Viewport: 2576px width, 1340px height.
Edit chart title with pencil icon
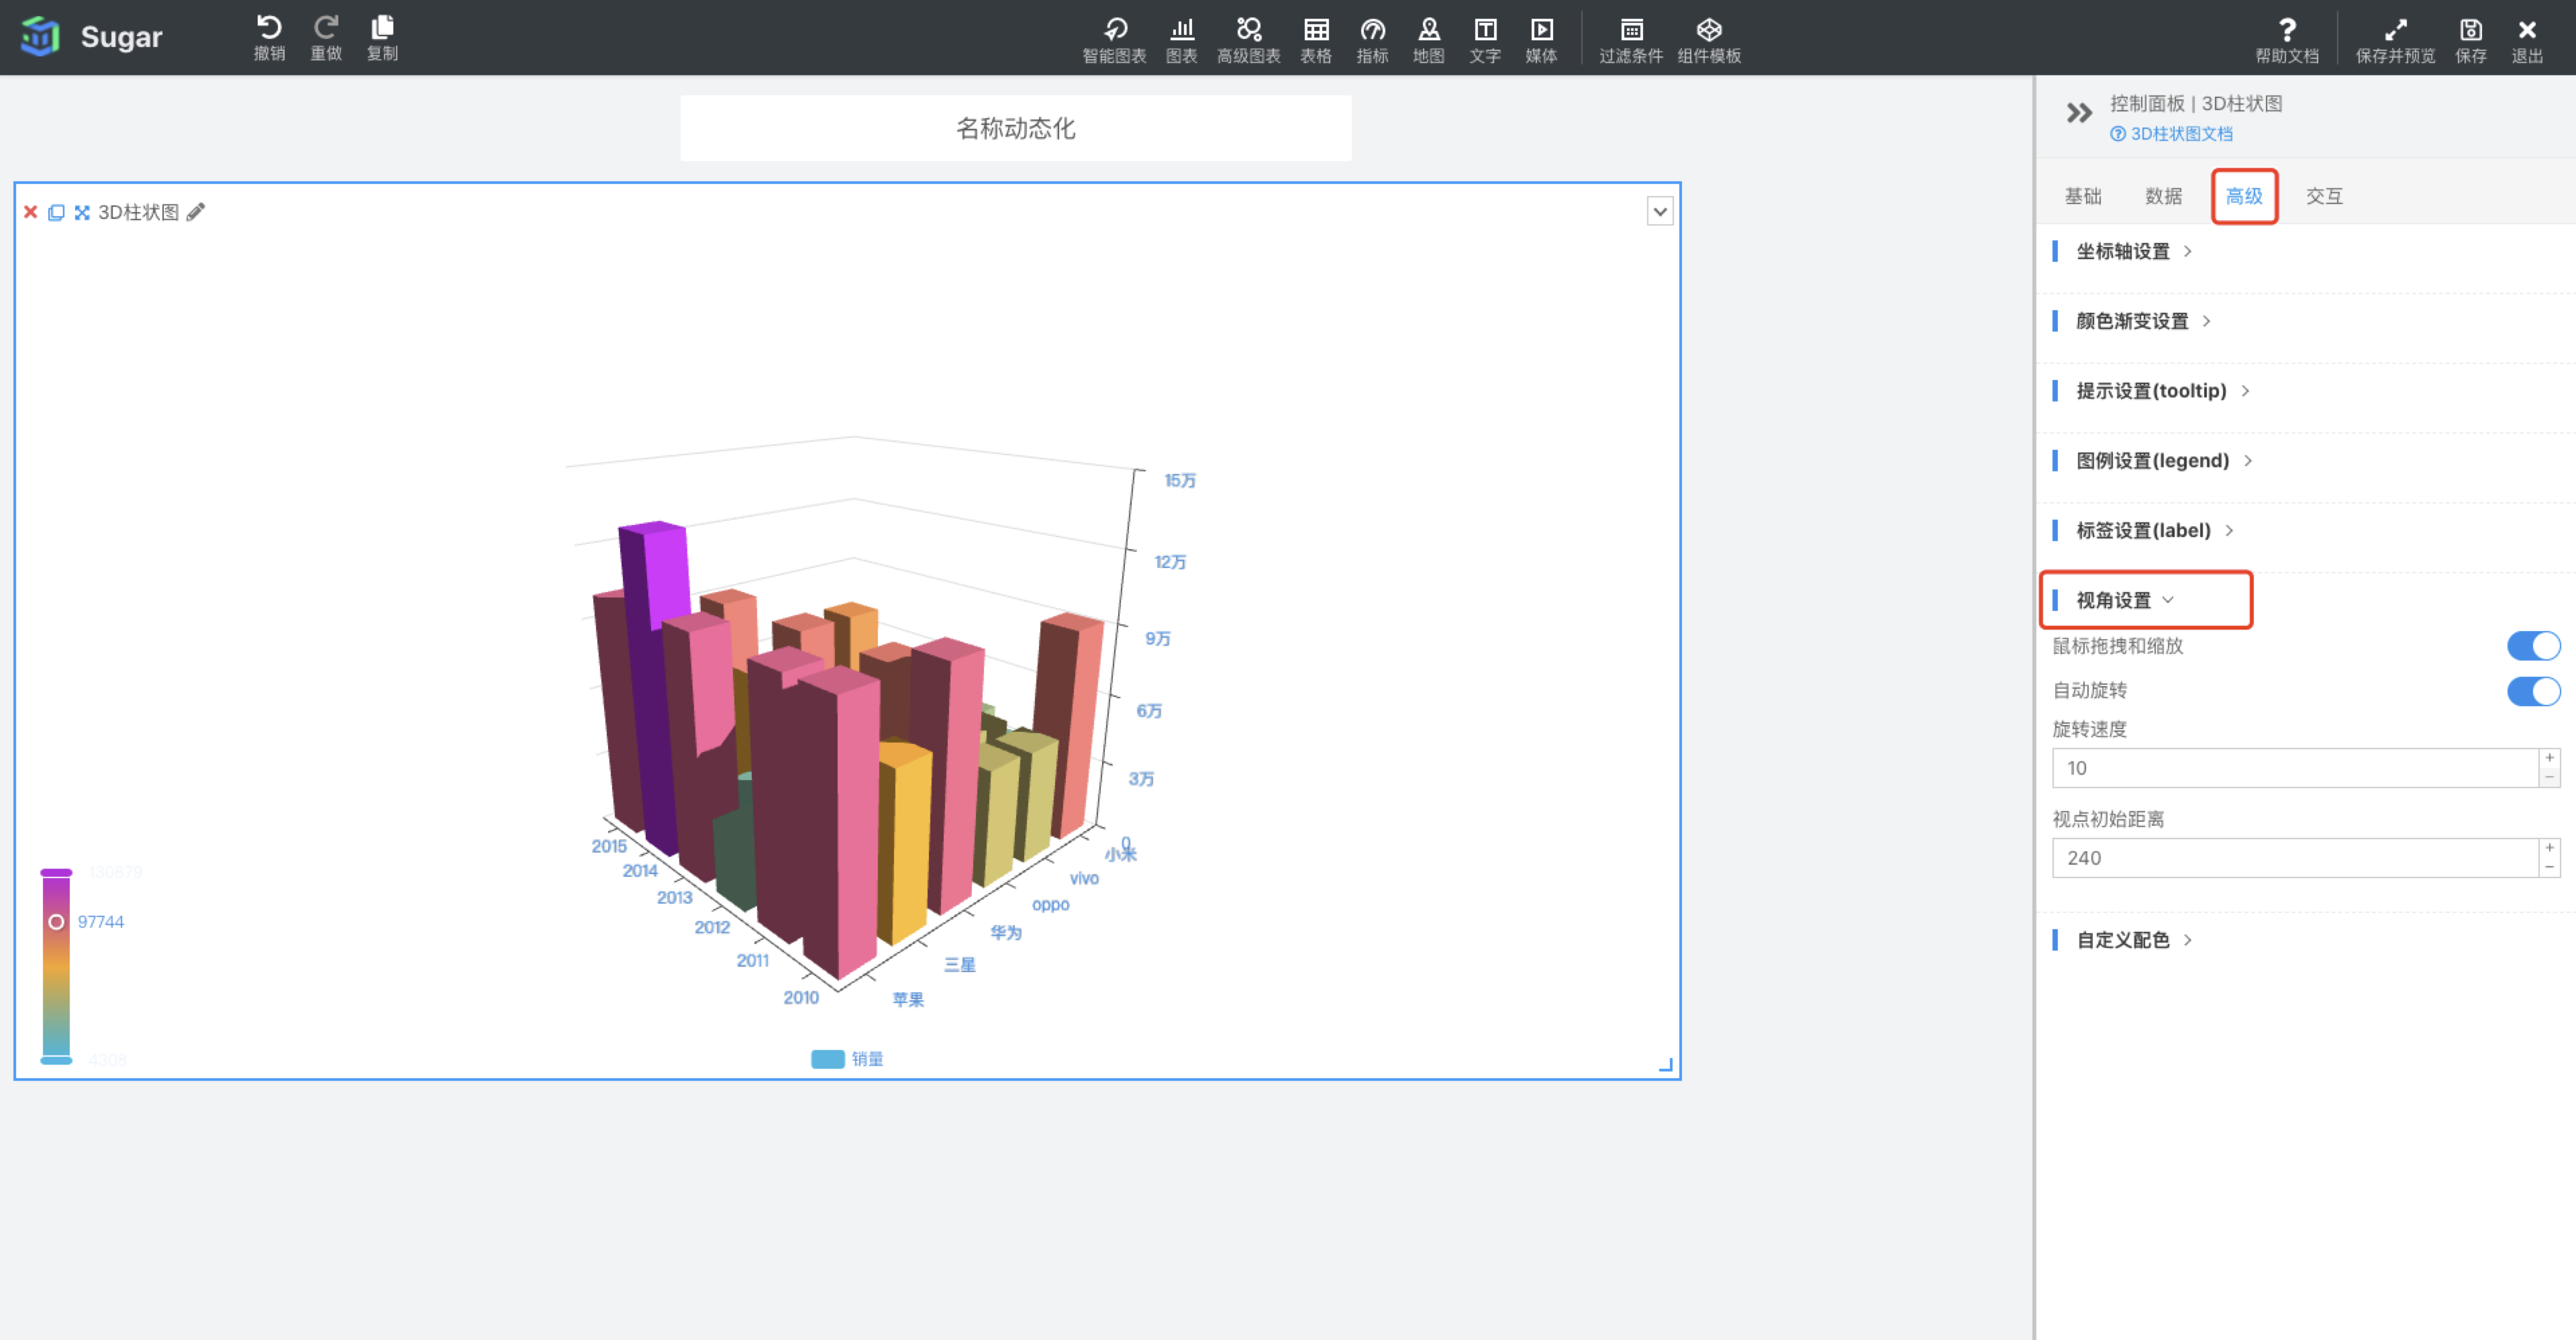click(x=196, y=212)
